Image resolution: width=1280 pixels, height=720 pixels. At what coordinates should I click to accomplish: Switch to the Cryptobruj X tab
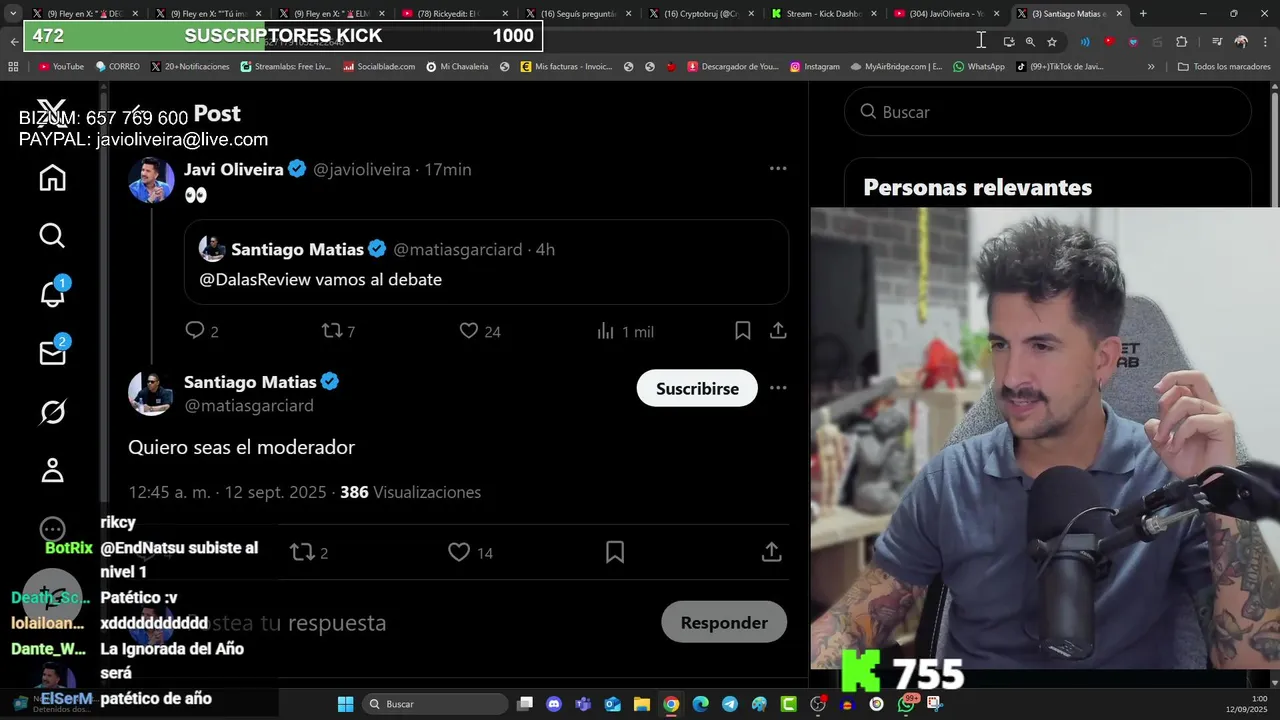pos(700,14)
